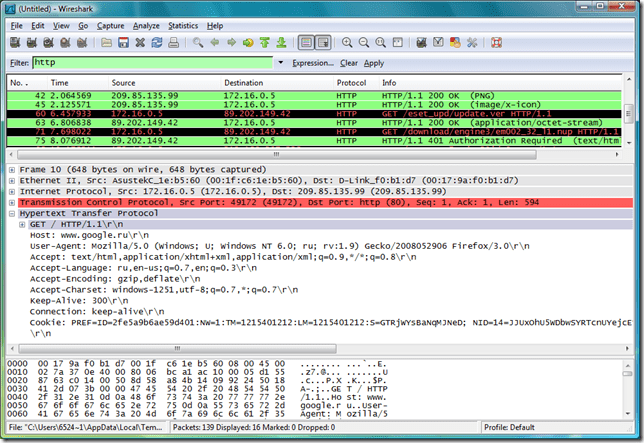Click the Zoom in magnifier icon
This screenshot has width=644, height=443.
coord(347,42)
